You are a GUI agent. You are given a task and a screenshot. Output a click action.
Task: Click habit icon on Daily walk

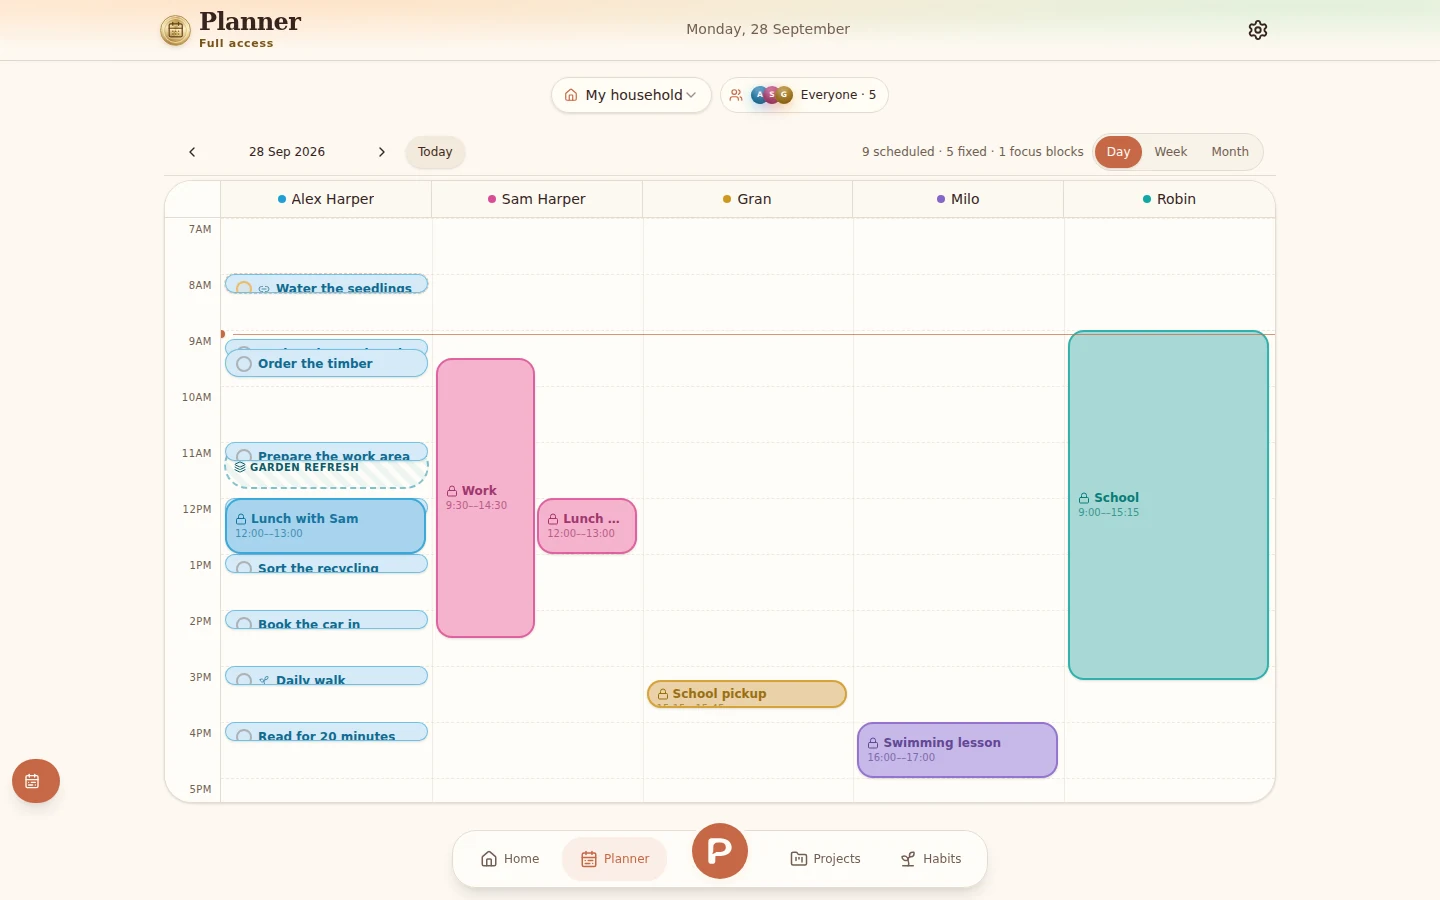point(264,680)
